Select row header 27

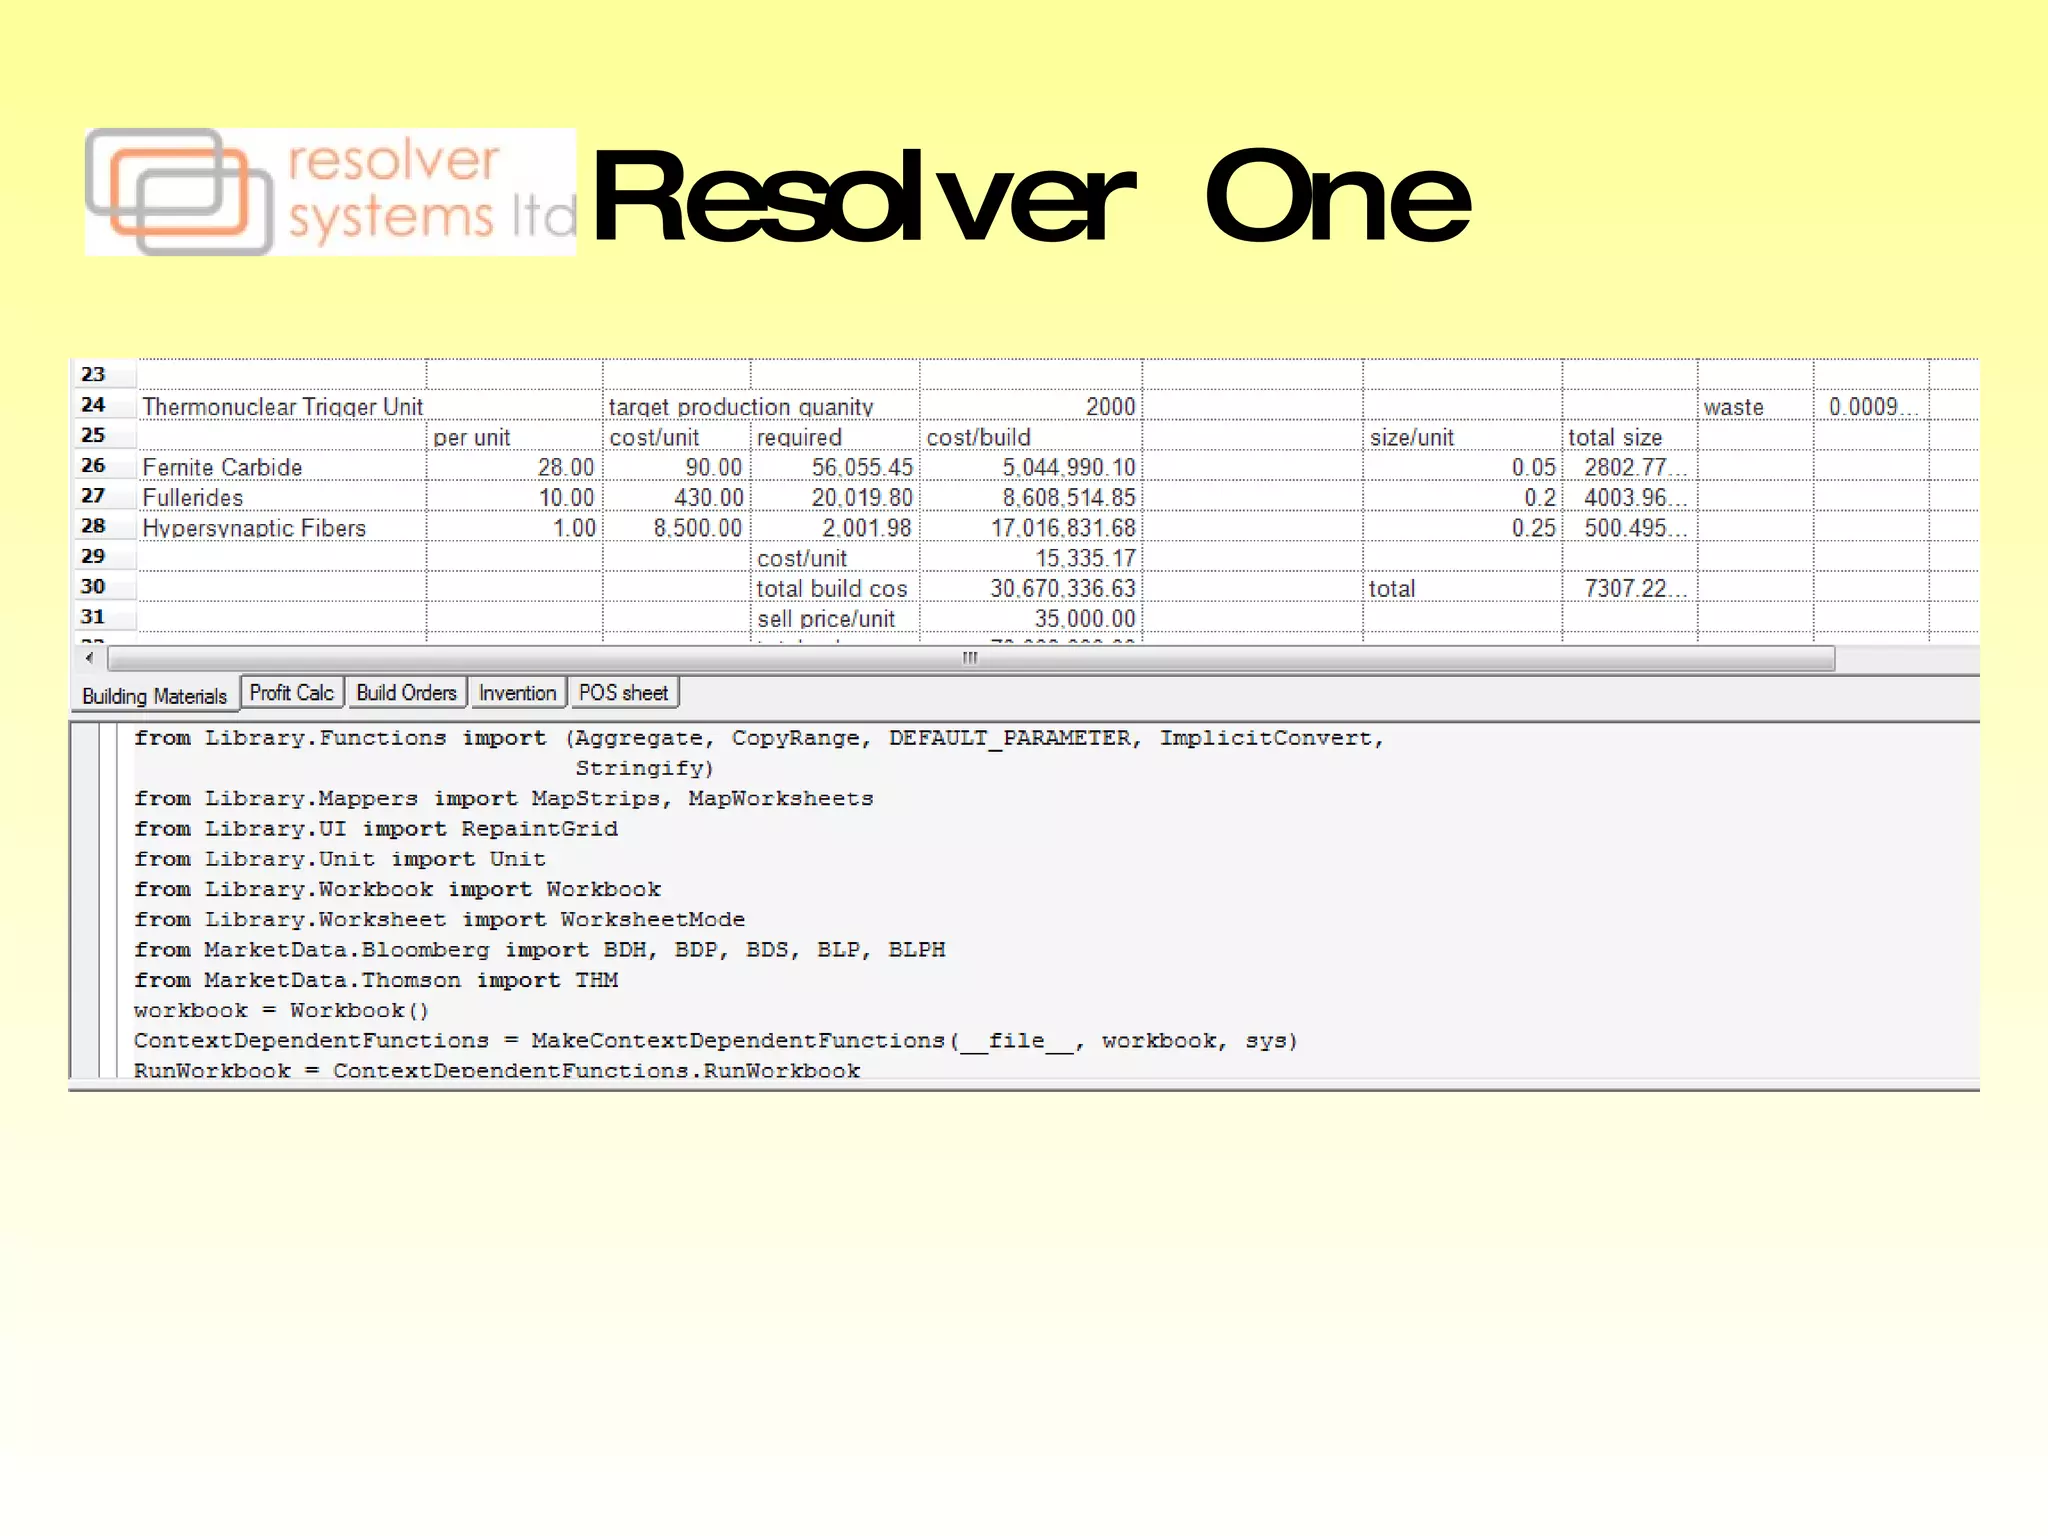[x=103, y=496]
